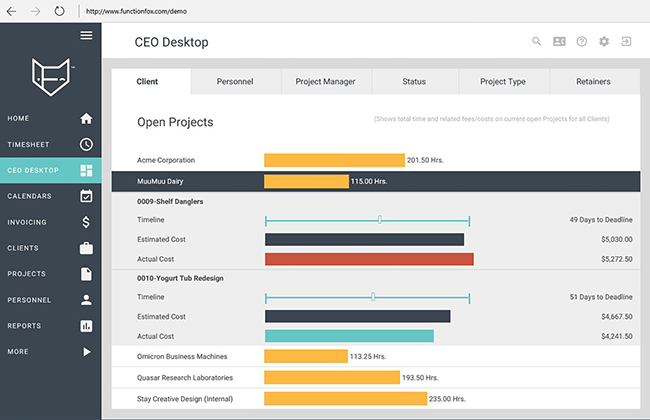Click the Invoicing dollar sign icon
Screen dimensions: 650x420
[x=86, y=222]
